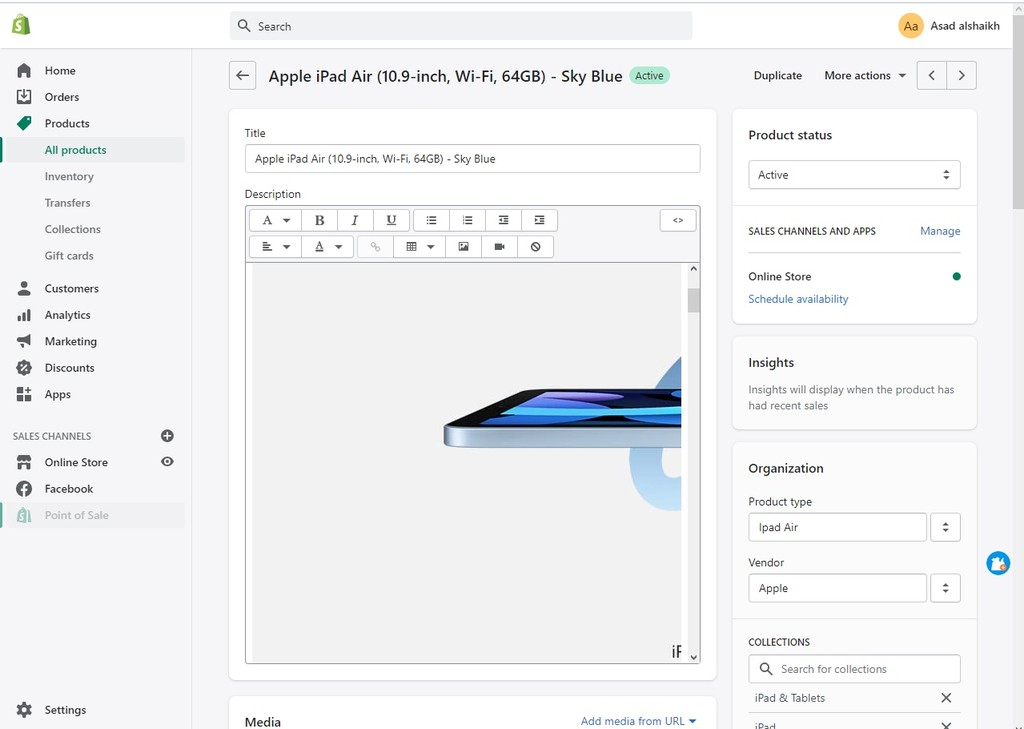This screenshot has width=1024, height=729.
Task: Open Discounts in the sidebar
Action: click(69, 368)
